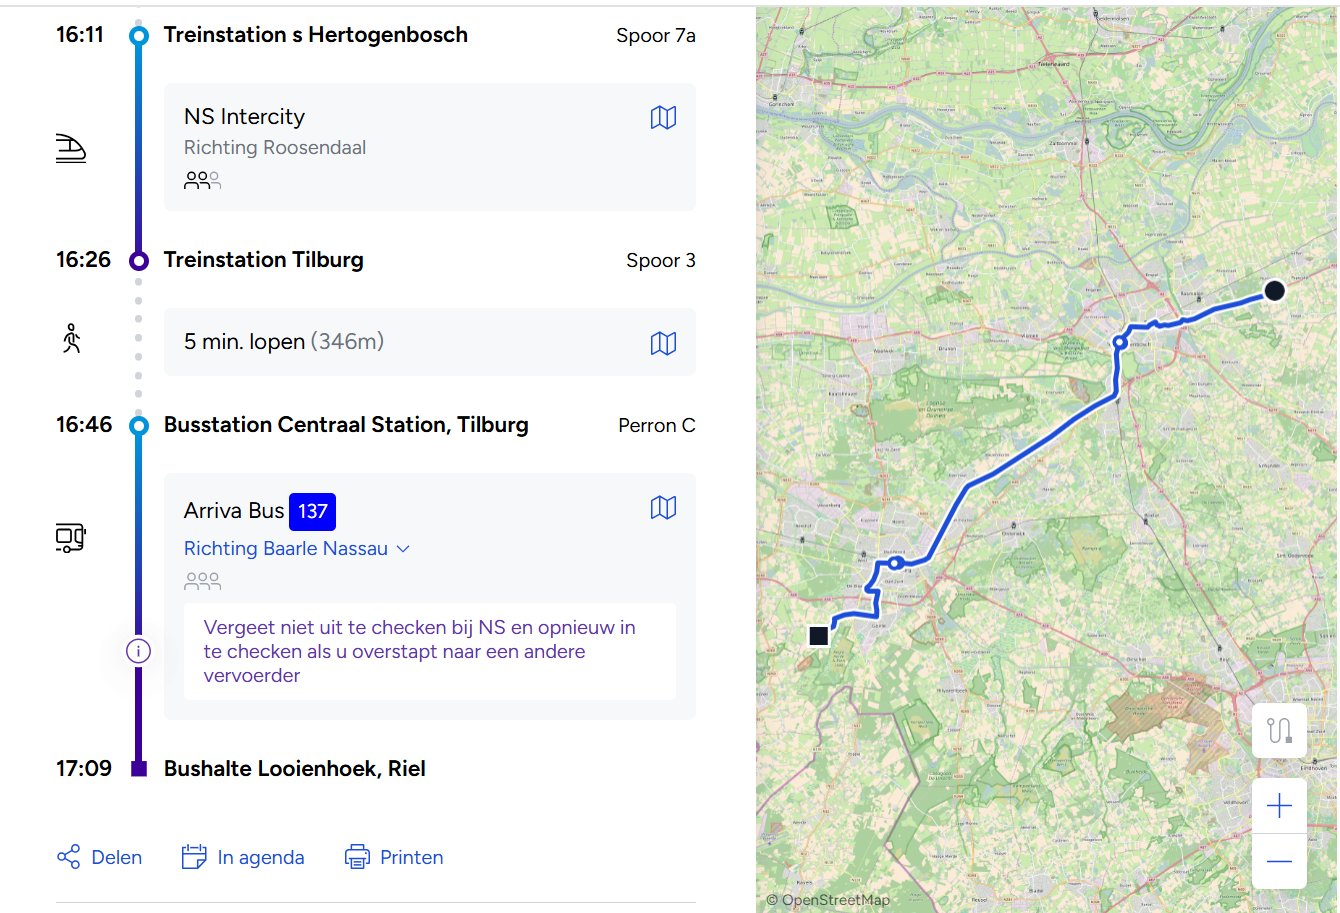This screenshot has height=913, width=1340.
Task: Click the timeline stop marker at 16:46
Action: (x=139, y=426)
